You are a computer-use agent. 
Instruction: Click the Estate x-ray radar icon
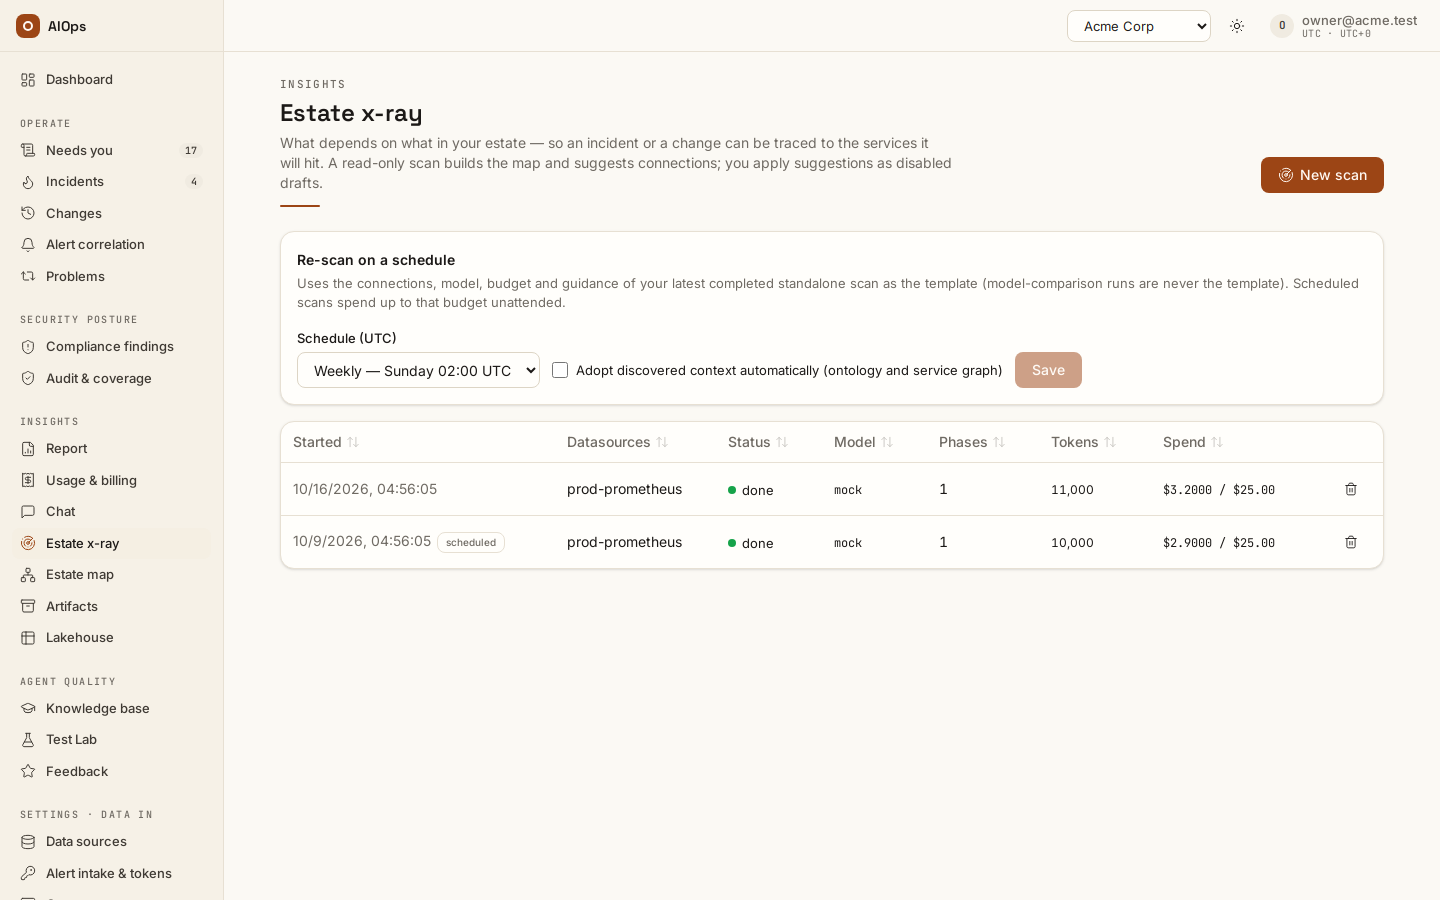[28, 543]
